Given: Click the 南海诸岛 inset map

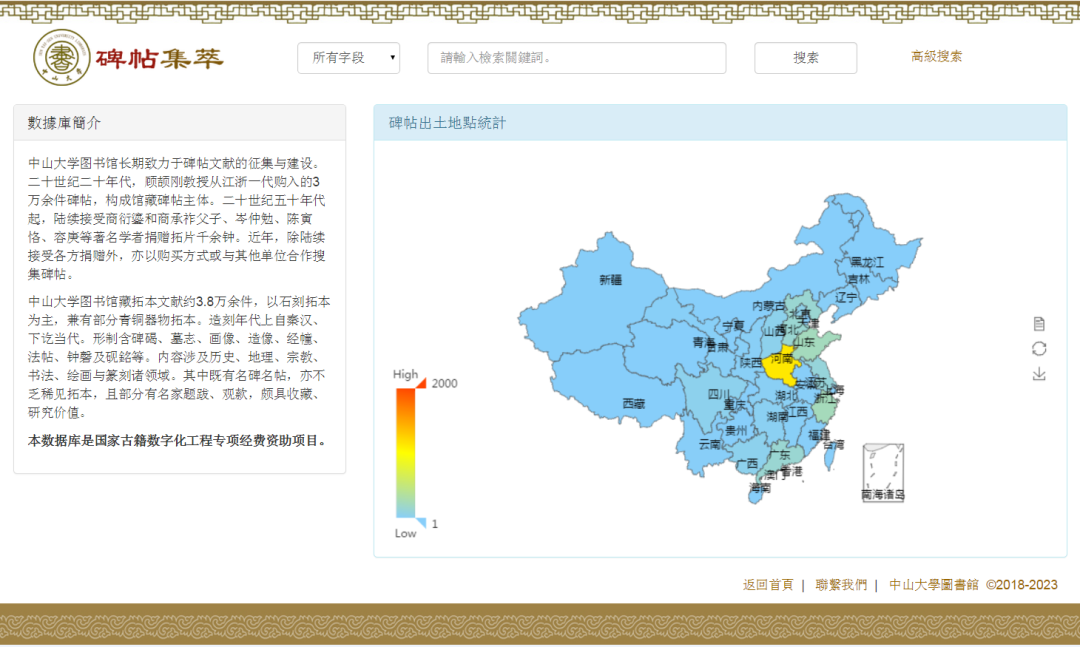Looking at the screenshot, I should [883, 472].
